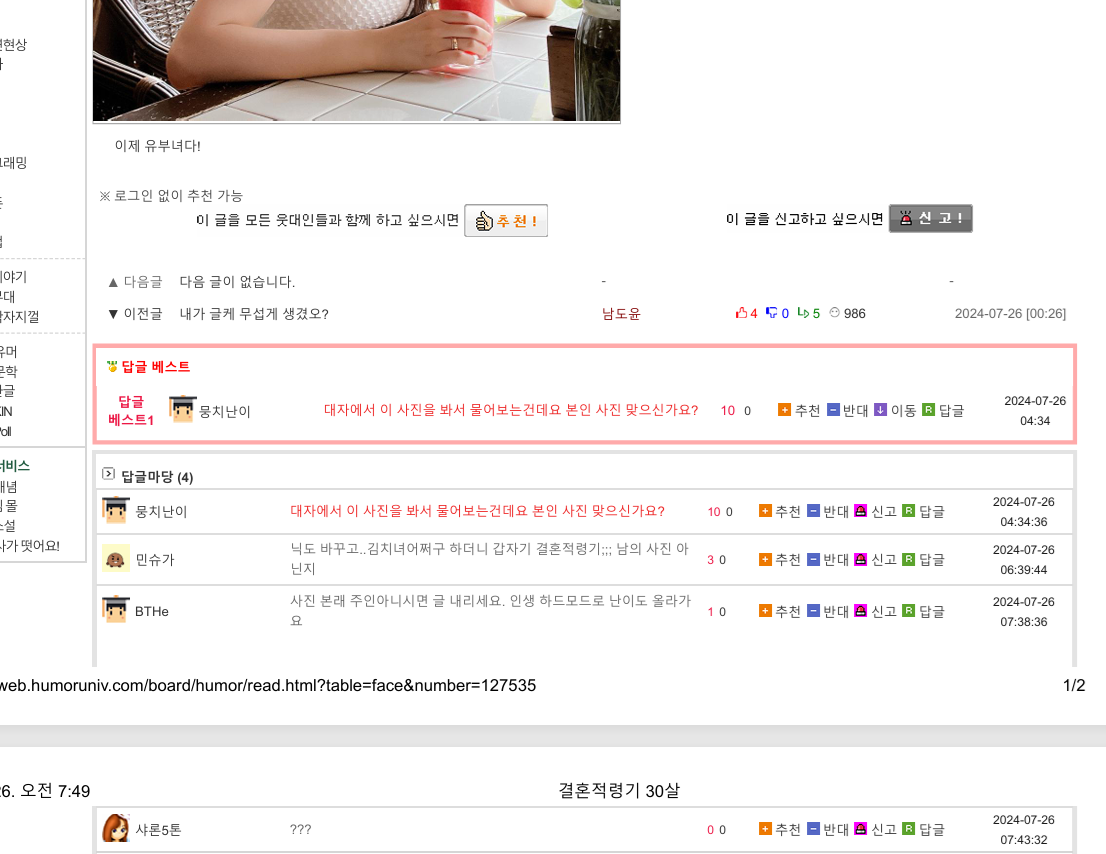Open previous post 내가 글케 무섭게 생겼오?
Screen dimensions: 1106x854
click(x=254, y=314)
